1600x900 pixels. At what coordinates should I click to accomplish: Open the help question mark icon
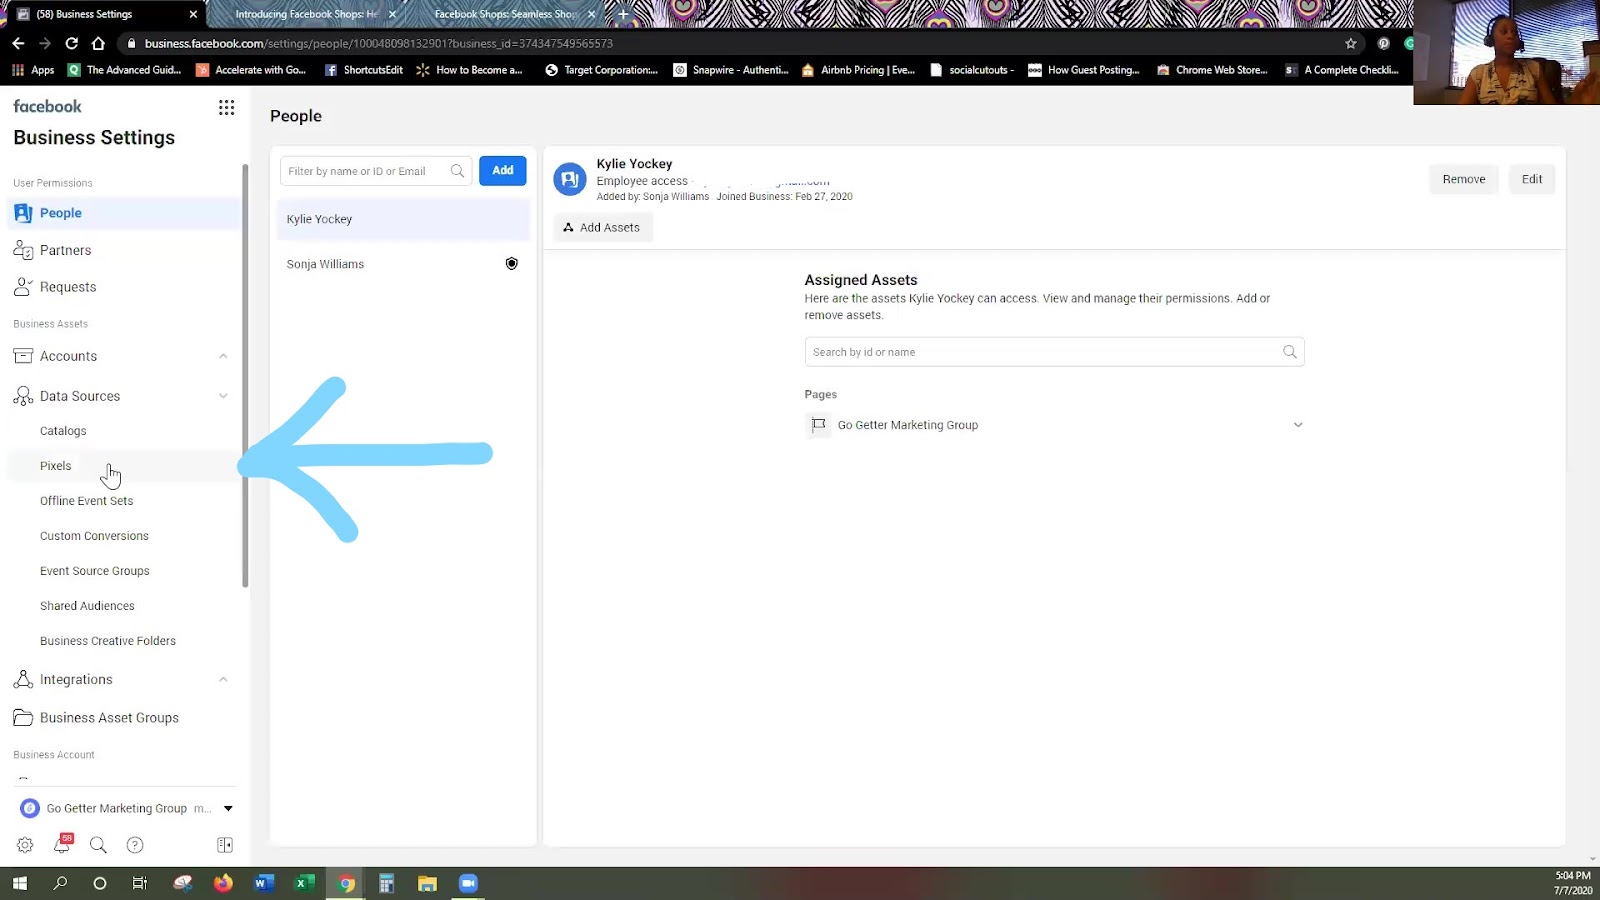point(135,845)
